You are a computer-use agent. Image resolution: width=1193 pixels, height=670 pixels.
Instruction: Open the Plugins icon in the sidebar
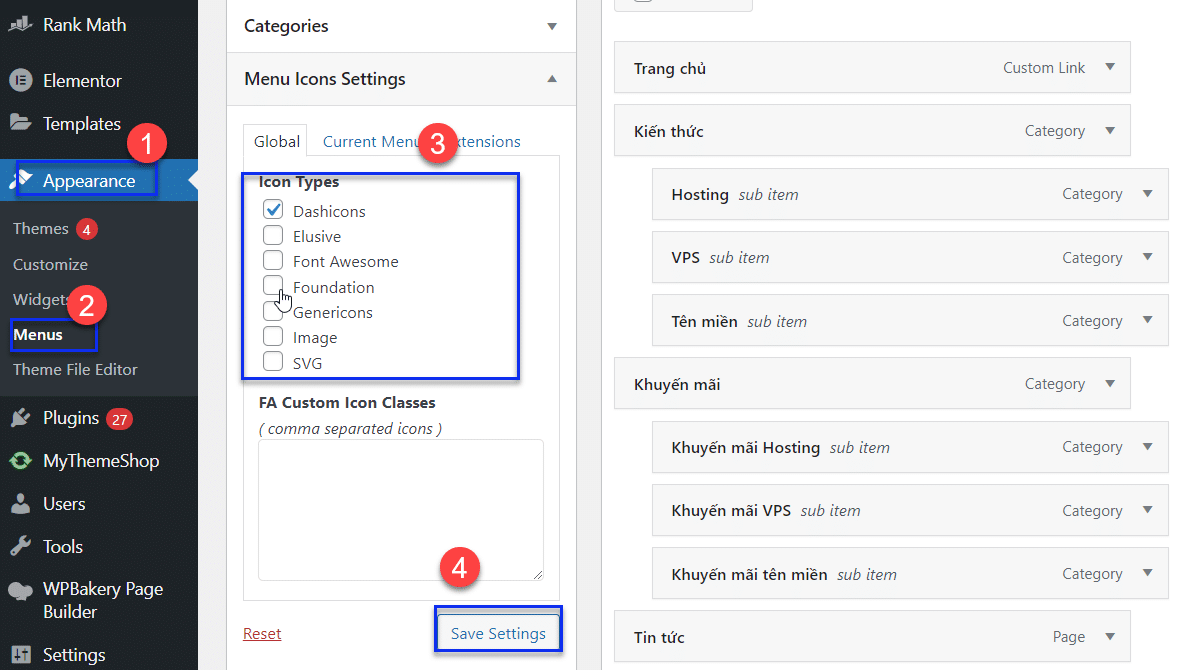[x=20, y=418]
